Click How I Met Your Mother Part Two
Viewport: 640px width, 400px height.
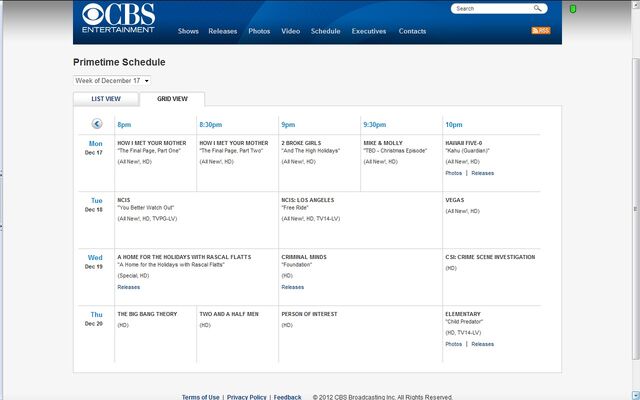(234, 143)
